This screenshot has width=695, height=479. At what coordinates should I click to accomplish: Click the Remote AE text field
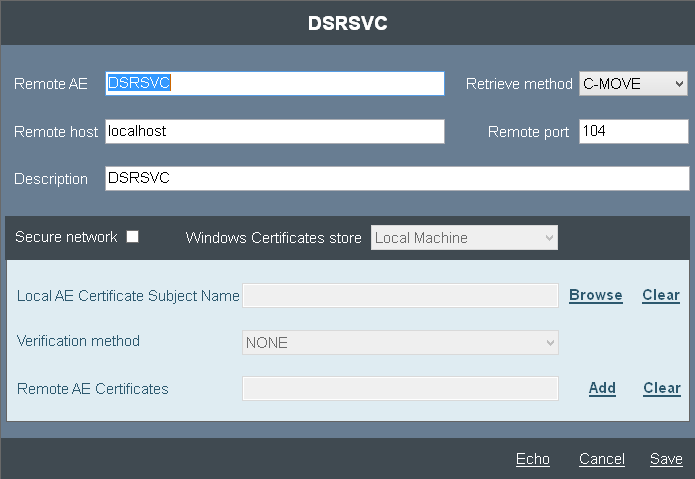[274, 84]
